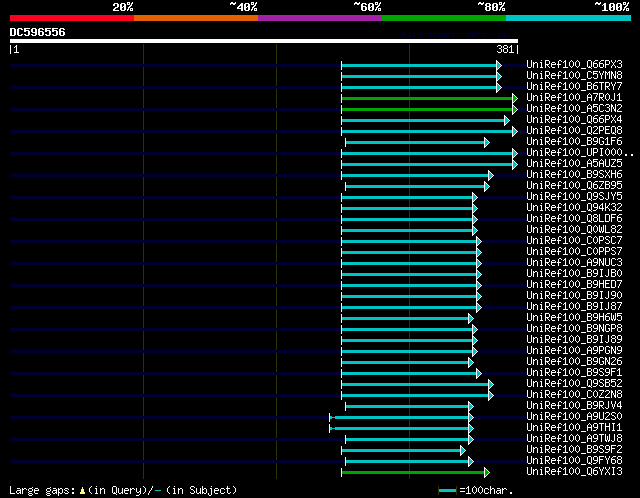The height and width of the screenshot is (498, 640).
Task: Click the red 20% identity legend segment
Action: [72, 18]
